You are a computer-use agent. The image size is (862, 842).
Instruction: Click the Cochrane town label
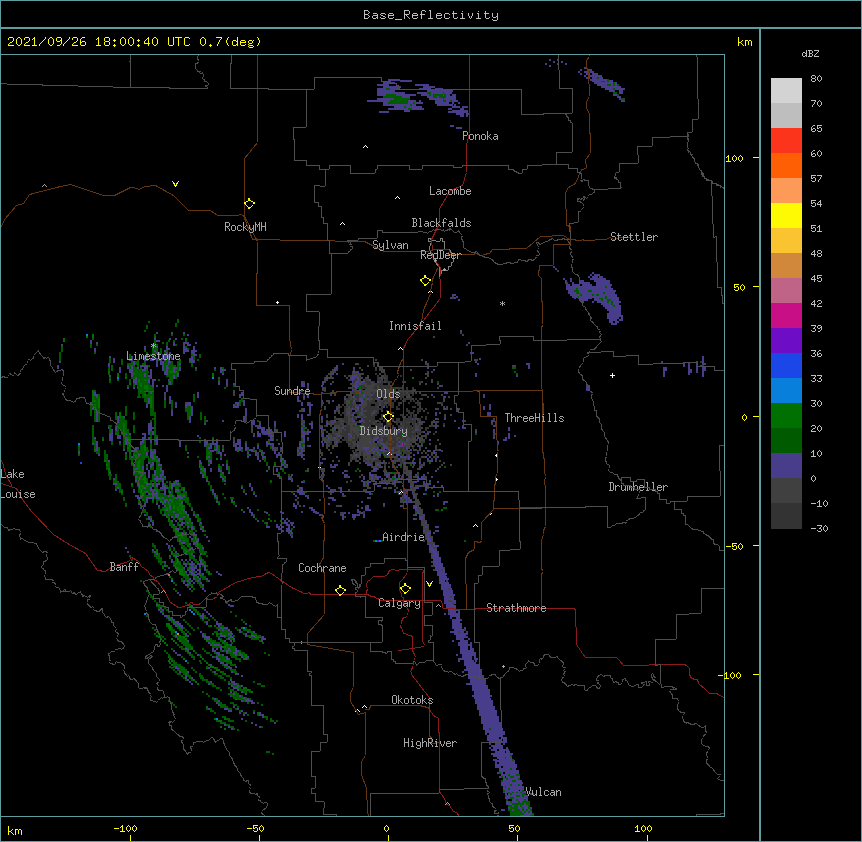(322, 568)
